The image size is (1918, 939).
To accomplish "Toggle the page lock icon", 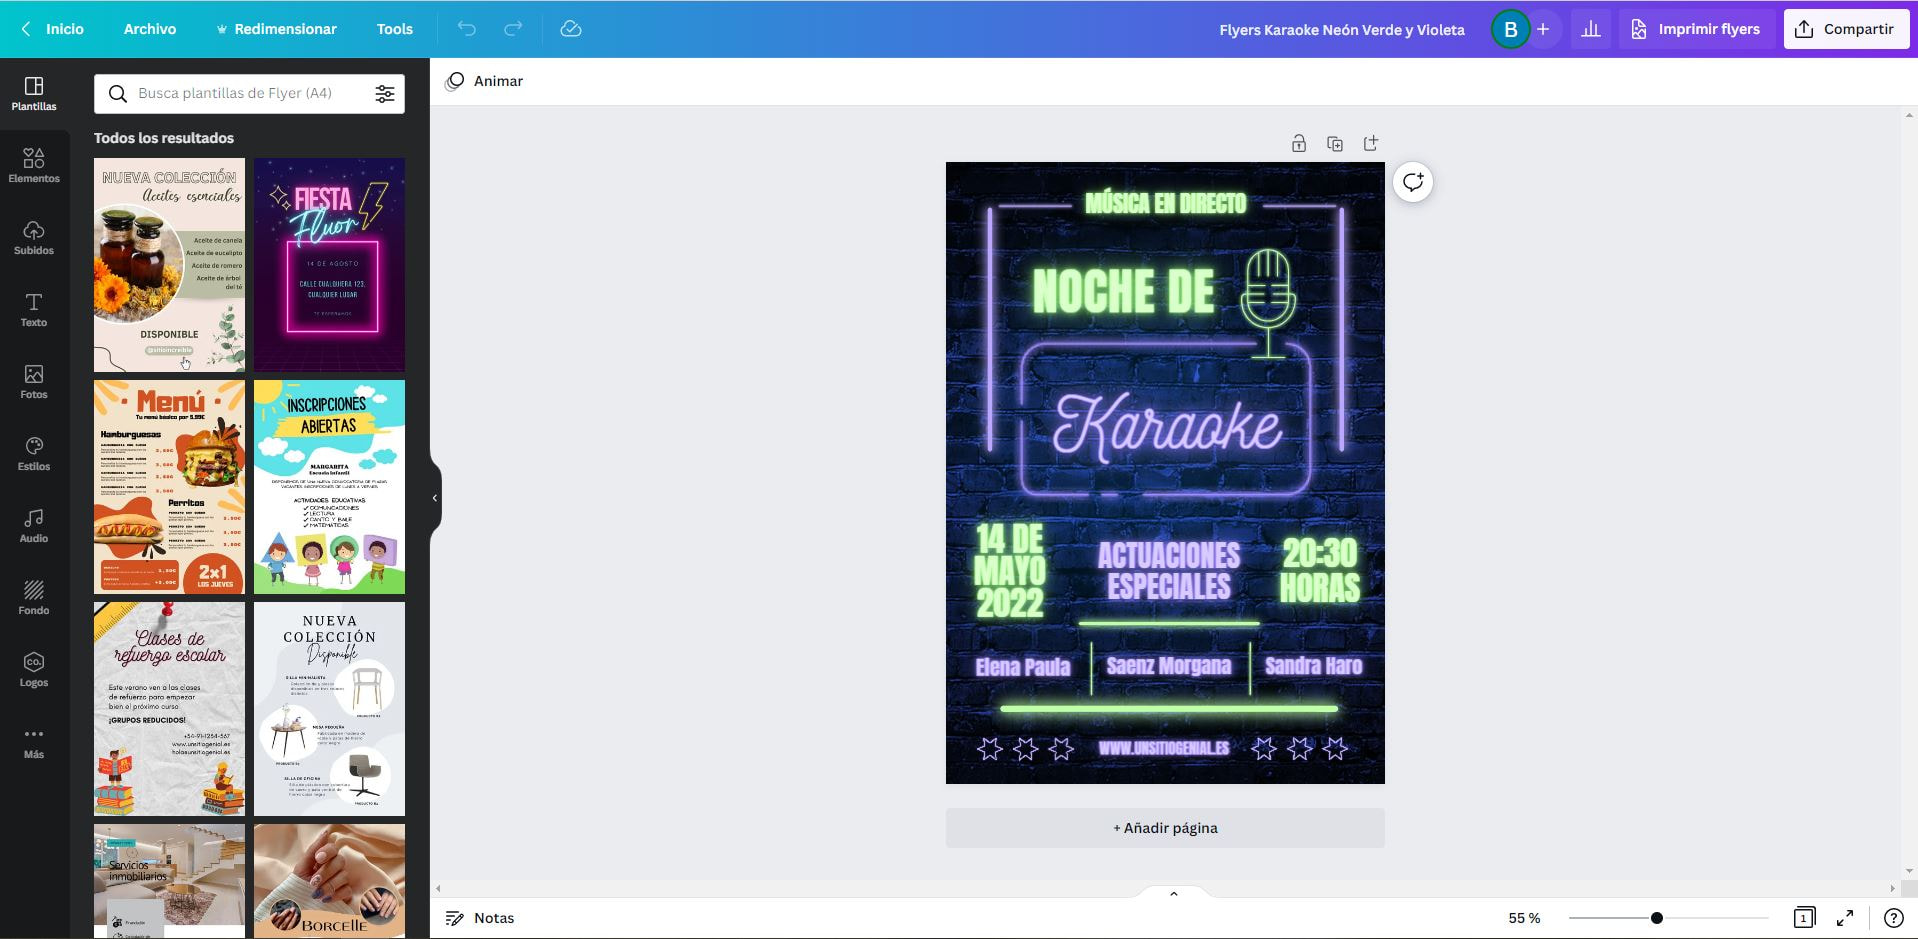I will coord(1299,143).
